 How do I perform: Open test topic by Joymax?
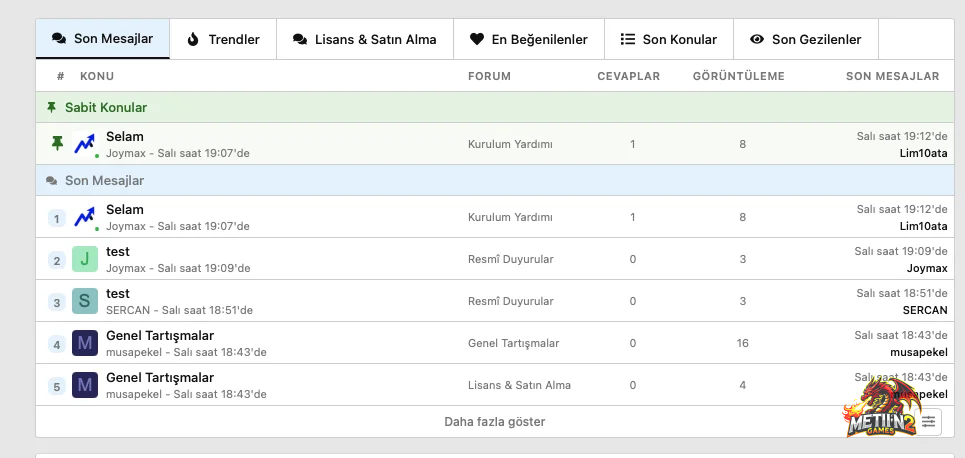tap(118, 251)
